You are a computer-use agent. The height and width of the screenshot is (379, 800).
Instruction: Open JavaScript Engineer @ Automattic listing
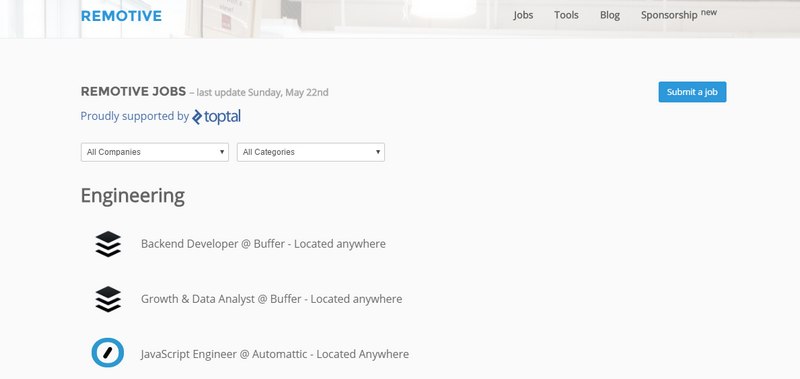click(275, 354)
